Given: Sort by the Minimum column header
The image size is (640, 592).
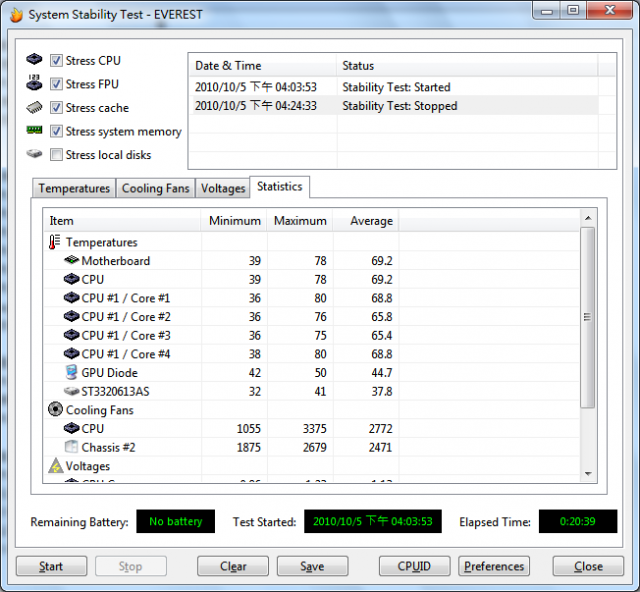Looking at the screenshot, I should coord(234,221).
